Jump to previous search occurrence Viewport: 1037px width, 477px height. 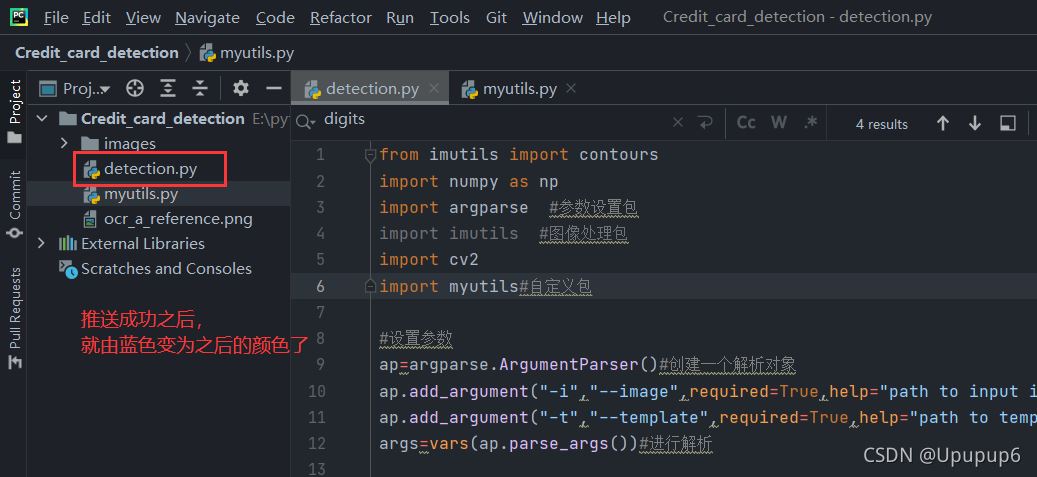coord(942,123)
